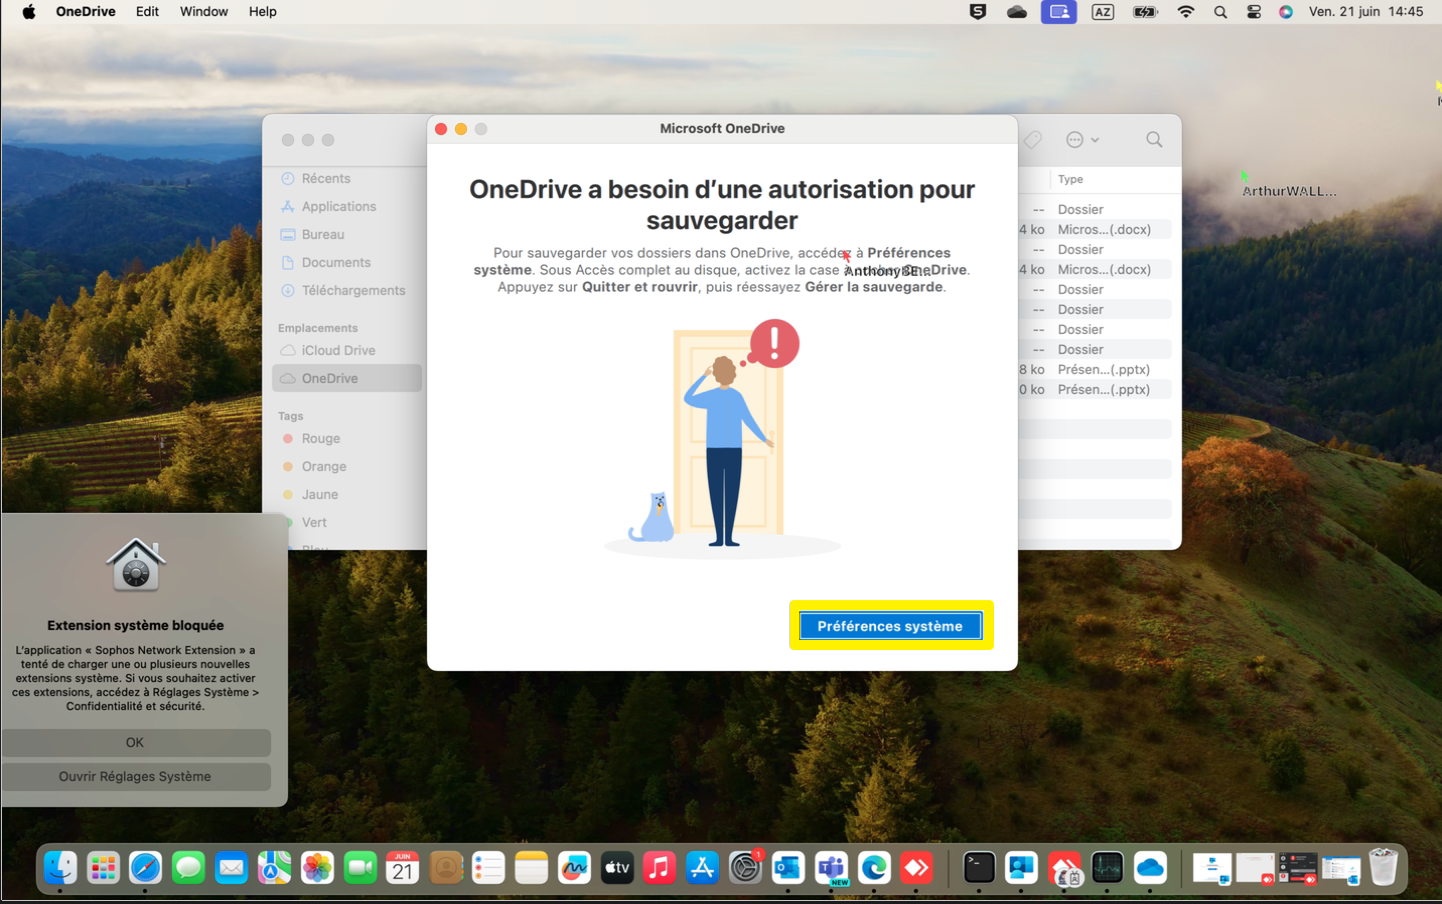This screenshot has height=904, width=1442.
Task: Select the Orange tag color dot
Action: pos(288,466)
